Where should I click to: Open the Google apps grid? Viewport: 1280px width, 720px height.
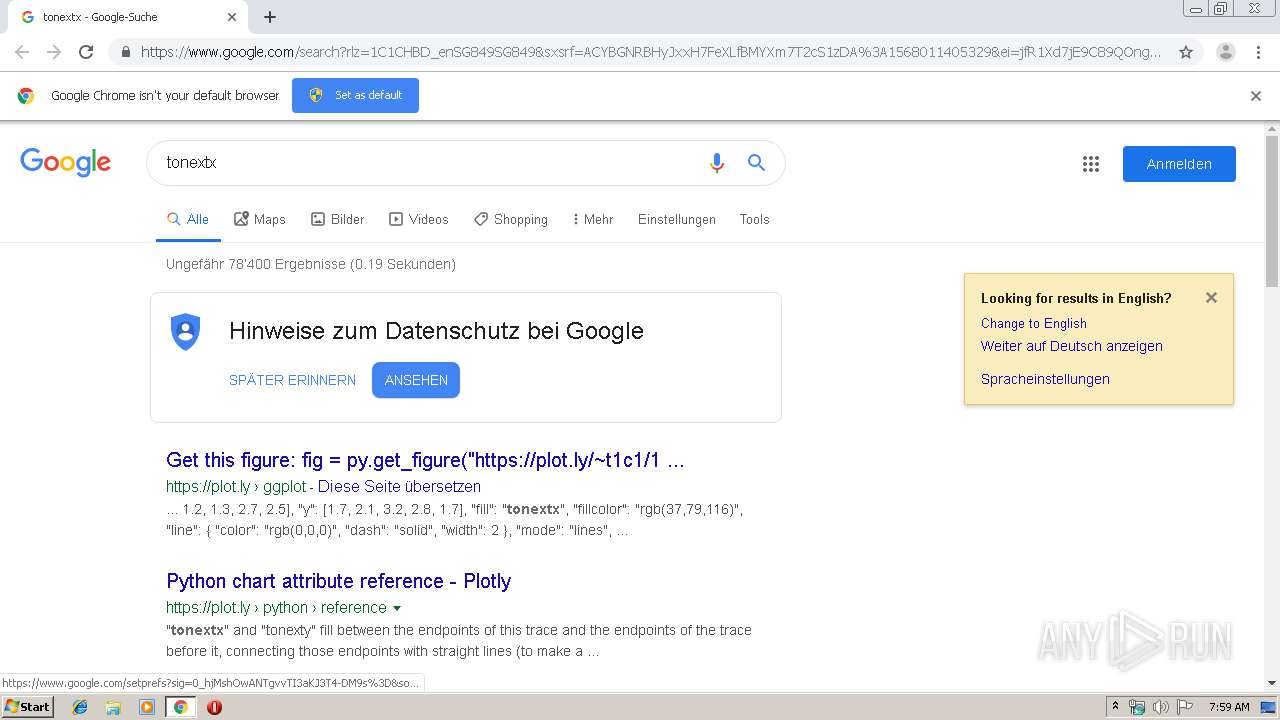1091,164
